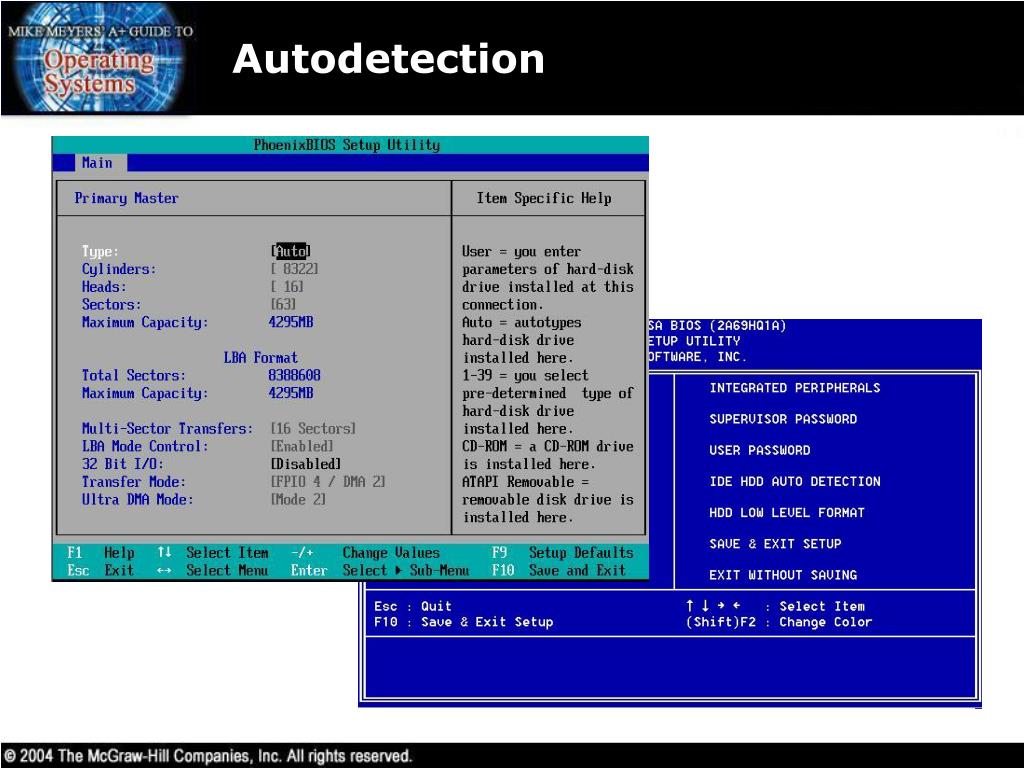Click the Cylinders value 8322

(x=295, y=268)
